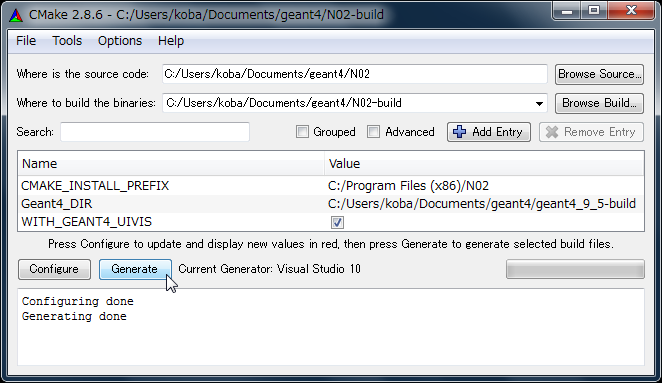Click the 'Current Generator: Visual Studio 10' label
Screen dimensions: 662x383
tap(269, 269)
